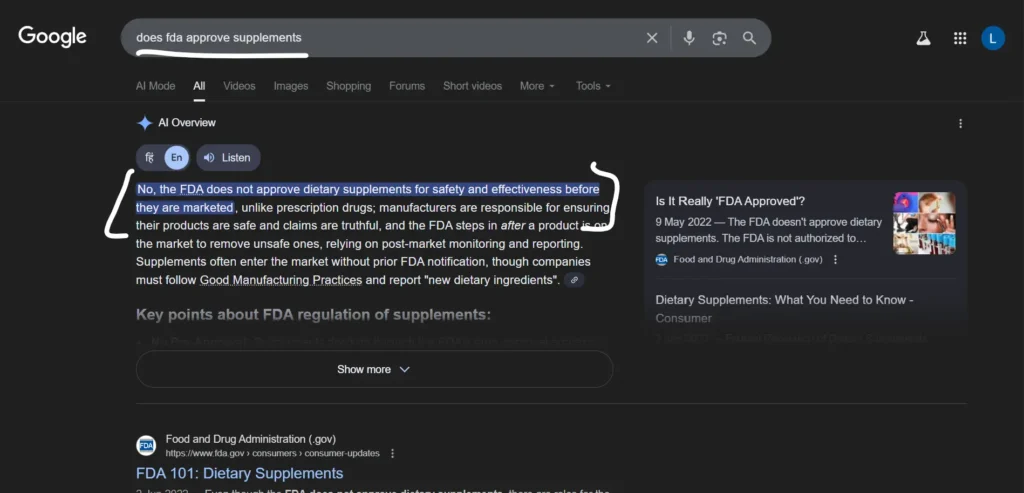Open options for Food and Drug Administration source card
Viewport: 1024px width, 493px height.
click(x=835, y=259)
